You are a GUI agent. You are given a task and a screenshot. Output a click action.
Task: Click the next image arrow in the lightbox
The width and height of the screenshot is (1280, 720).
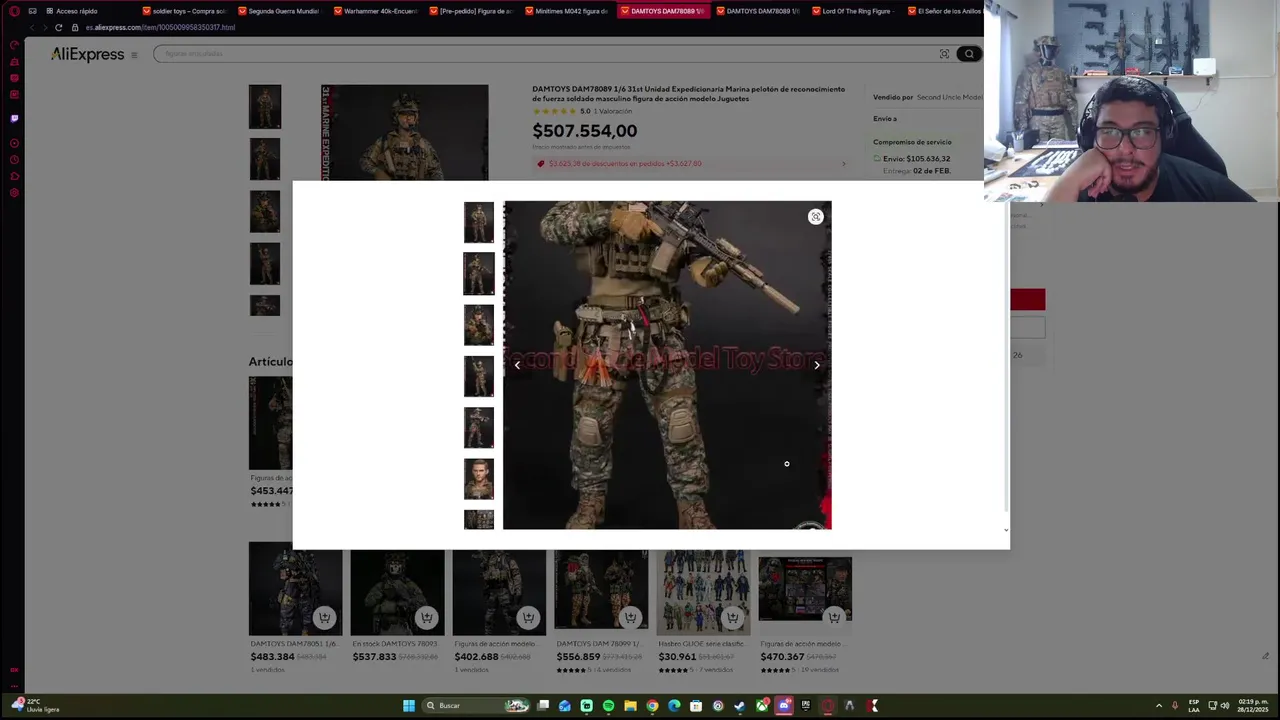click(817, 365)
